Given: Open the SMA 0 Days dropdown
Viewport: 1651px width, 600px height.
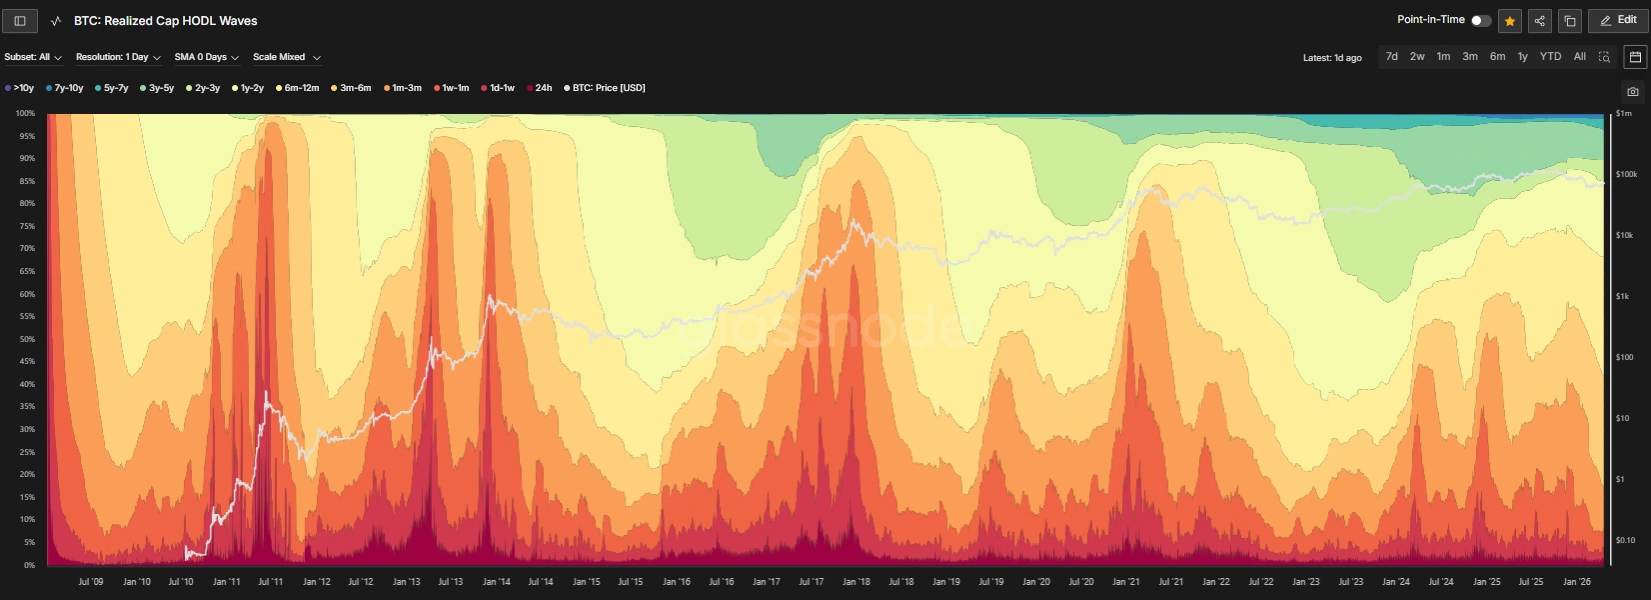Looking at the screenshot, I should click(206, 57).
